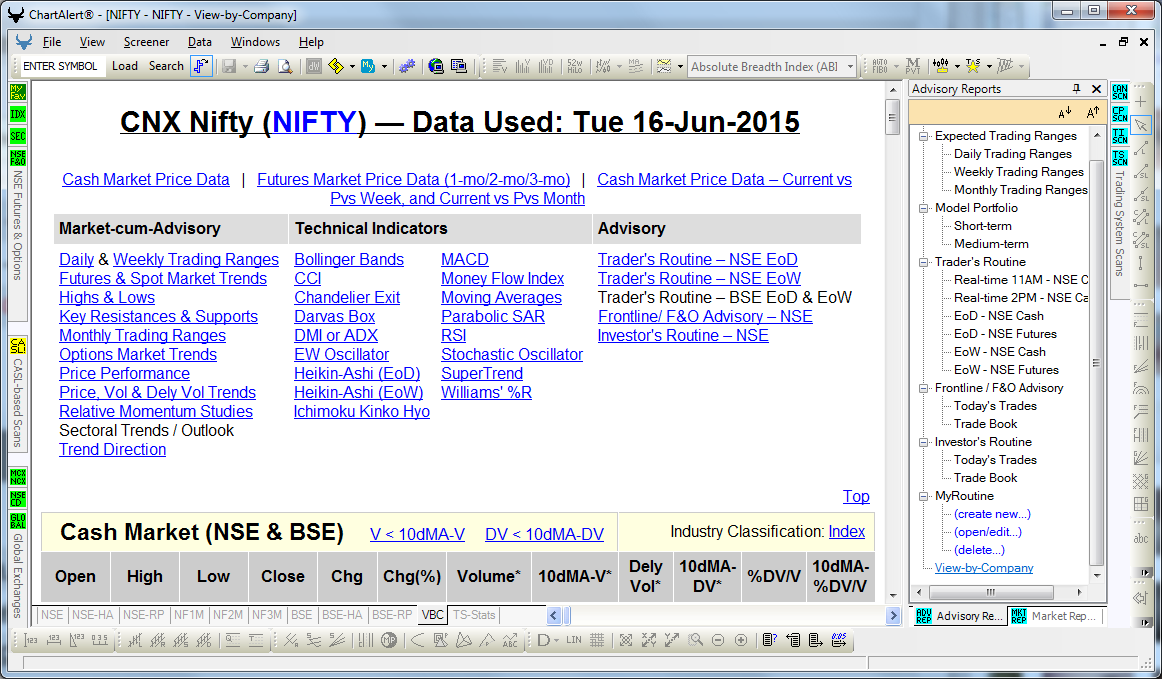Open the green IDX sidebar icon
The height and width of the screenshot is (679, 1162).
click(x=18, y=114)
